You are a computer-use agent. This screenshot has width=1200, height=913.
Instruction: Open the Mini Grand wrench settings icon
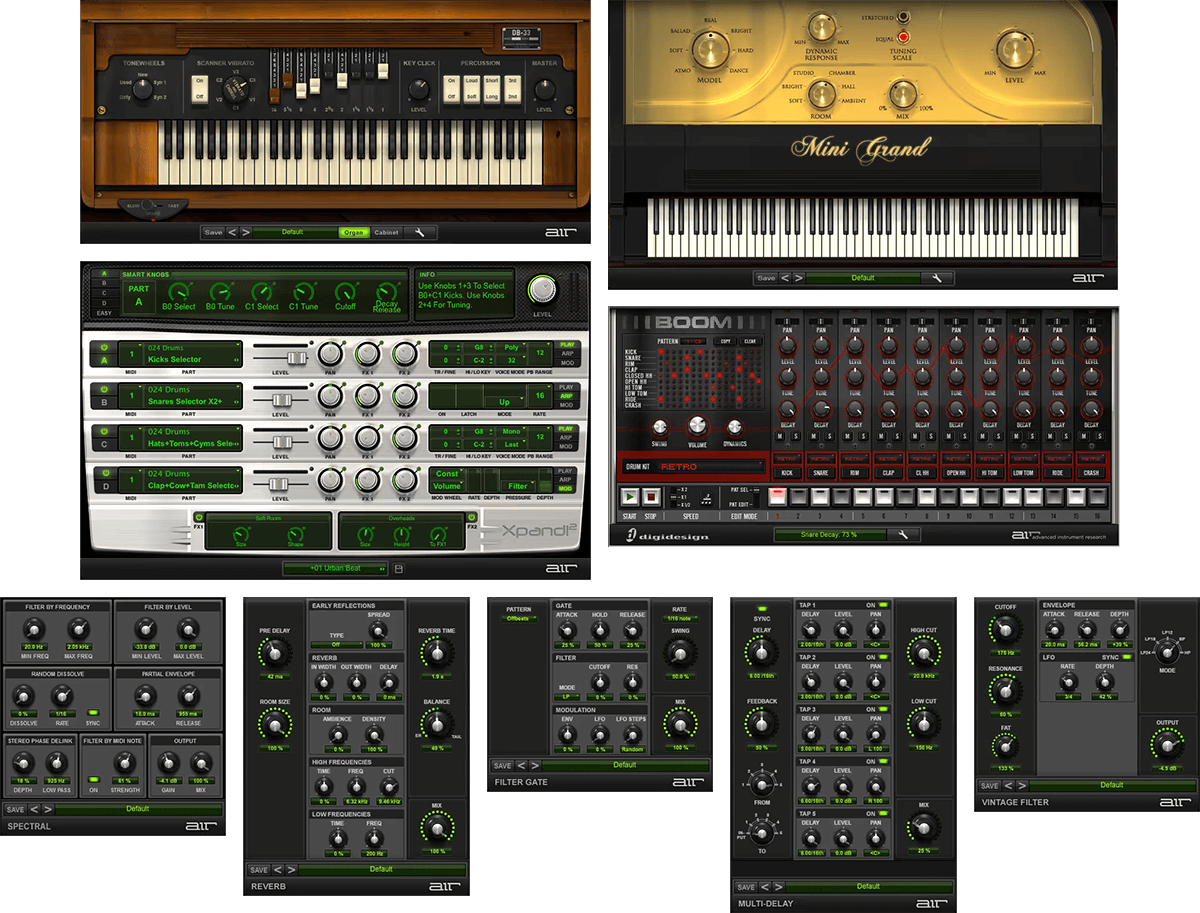936,278
